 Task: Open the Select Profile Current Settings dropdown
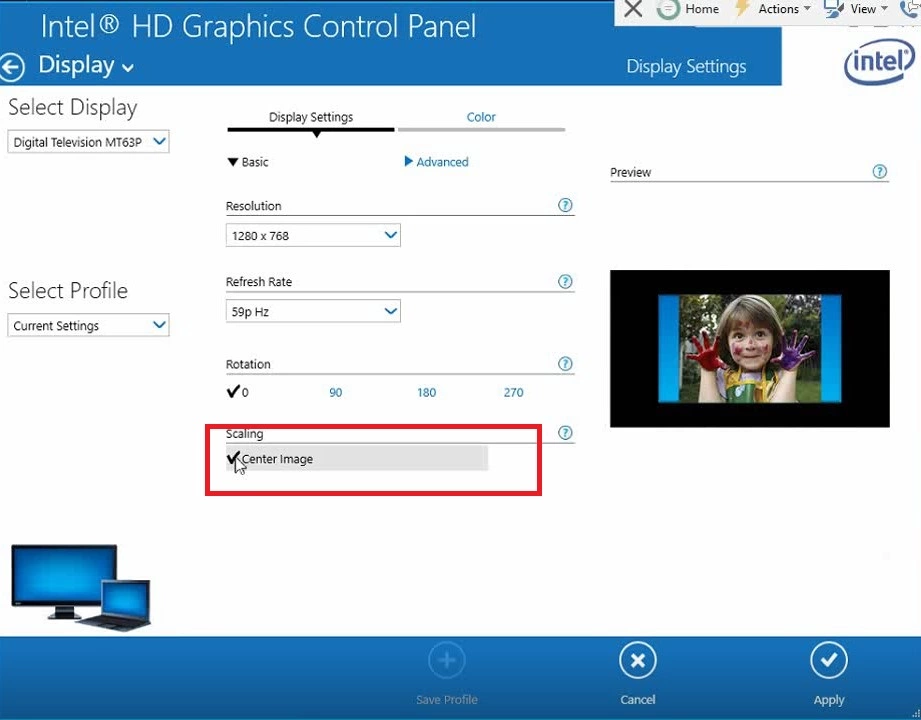(89, 326)
